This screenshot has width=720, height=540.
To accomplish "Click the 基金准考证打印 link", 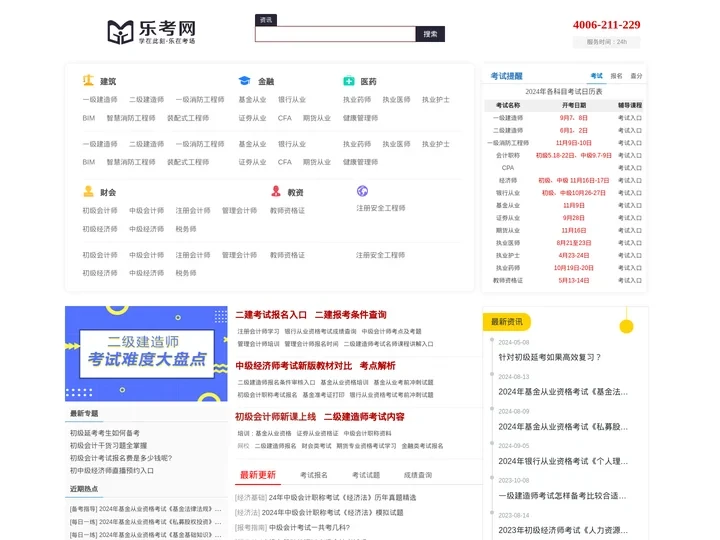I will point(323,395).
